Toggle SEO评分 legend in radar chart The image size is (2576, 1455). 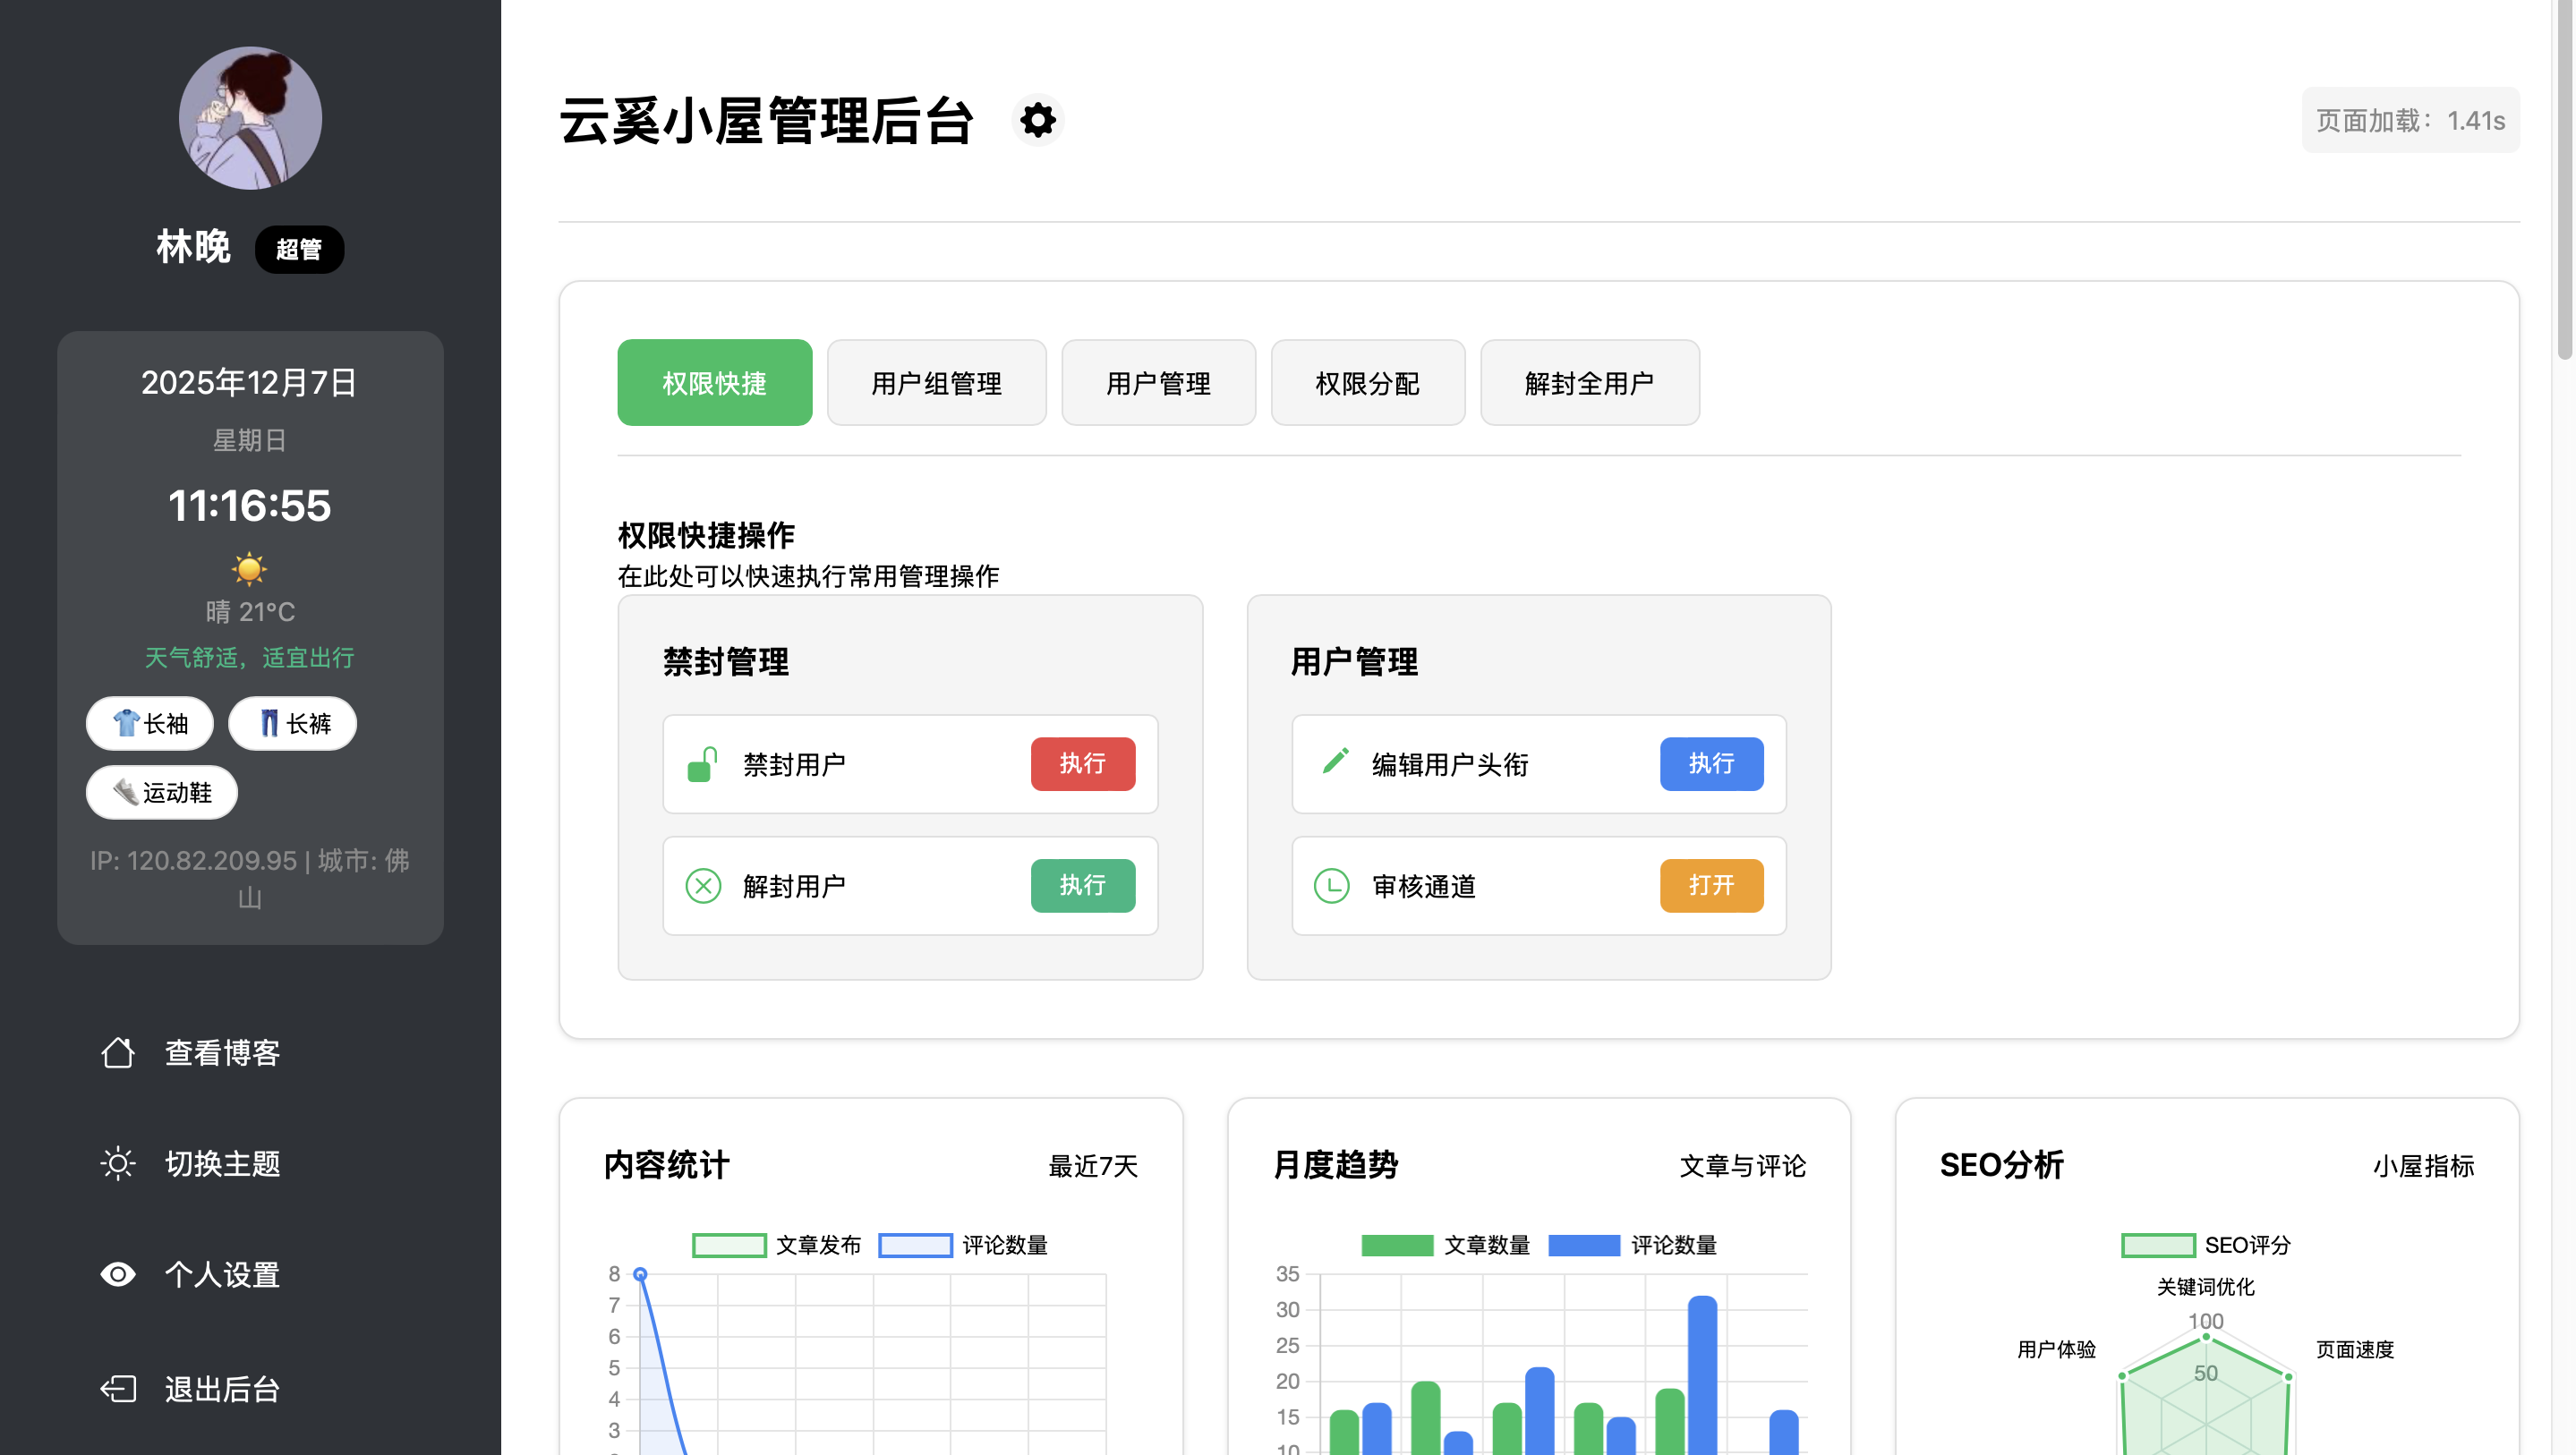click(x=2205, y=1245)
